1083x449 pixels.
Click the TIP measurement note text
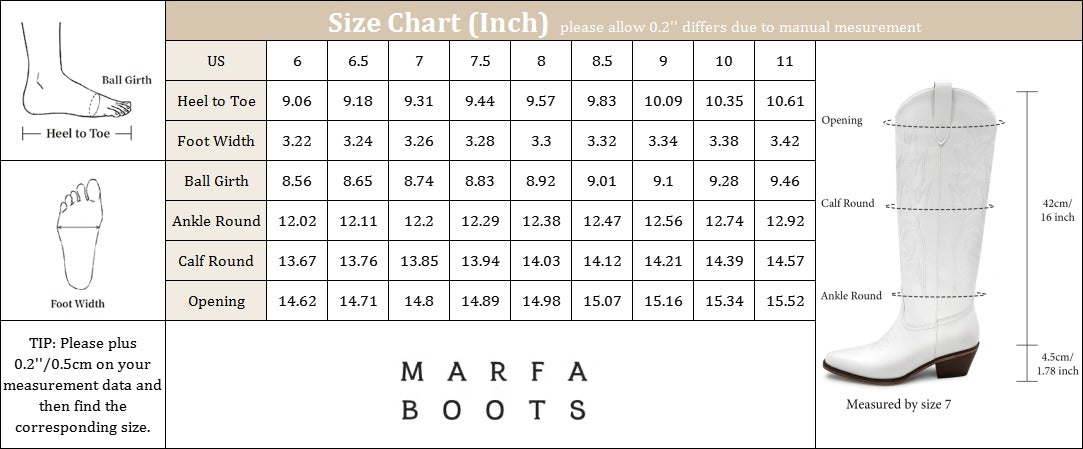(x=82, y=385)
